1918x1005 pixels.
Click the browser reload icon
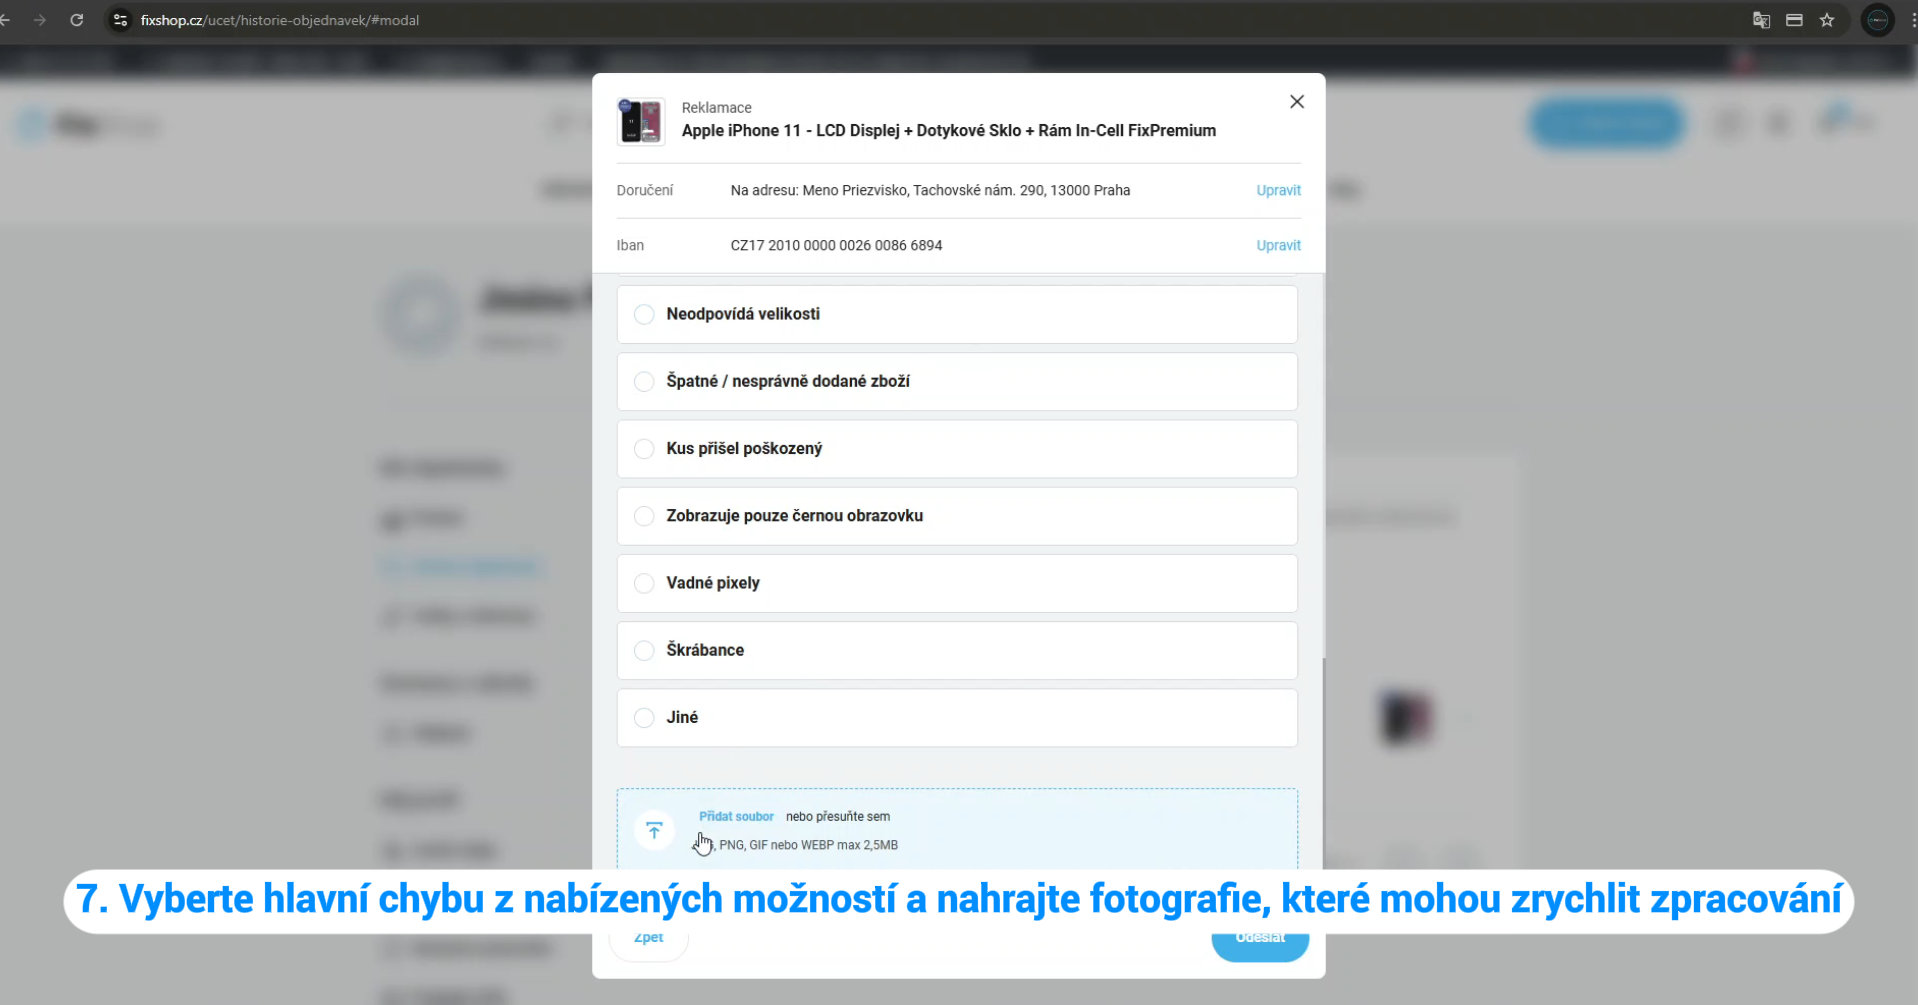pos(77,20)
